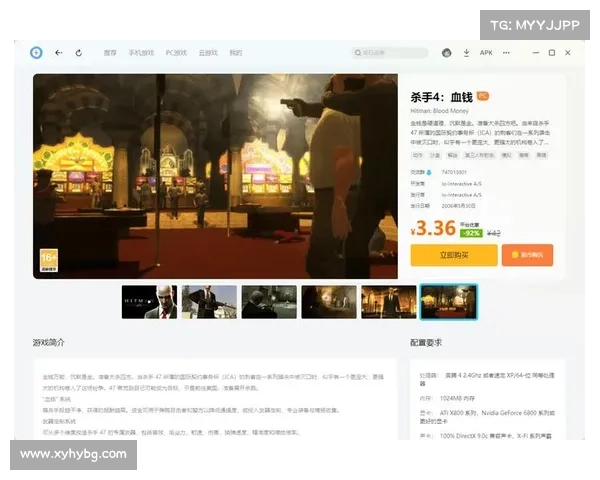This screenshot has width=600, height=480.
Task: Click the large casino screenshot preview
Action: pyautogui.click(x=215, y=176)
